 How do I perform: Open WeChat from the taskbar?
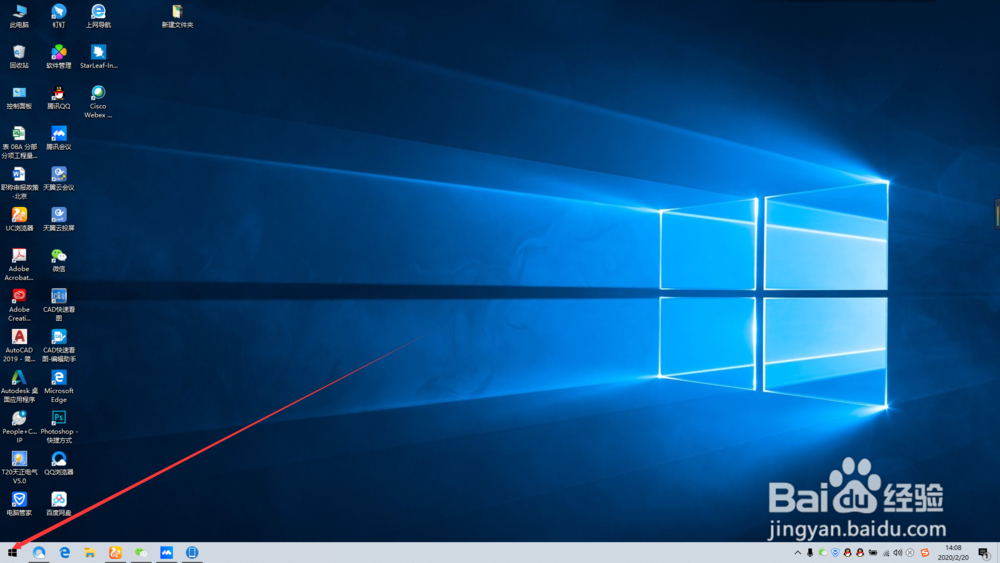tap(141, 553)
